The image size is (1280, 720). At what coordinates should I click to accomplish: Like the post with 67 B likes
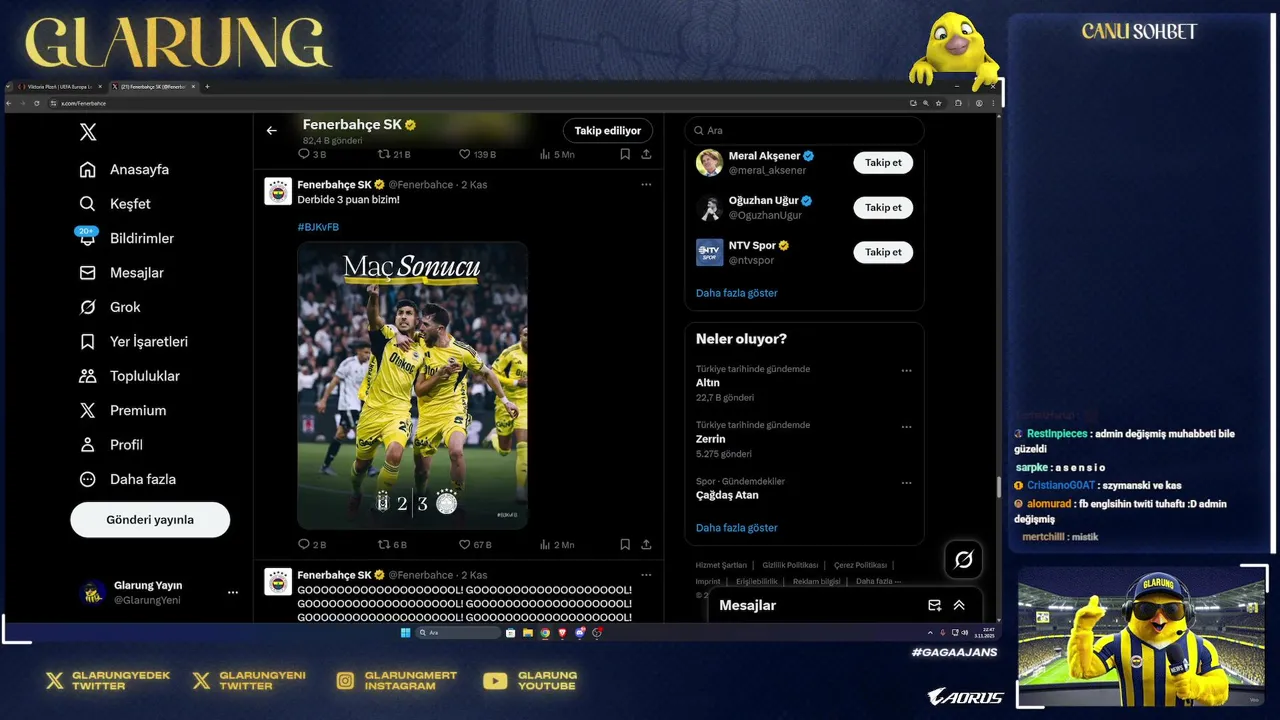pos(475,545)
